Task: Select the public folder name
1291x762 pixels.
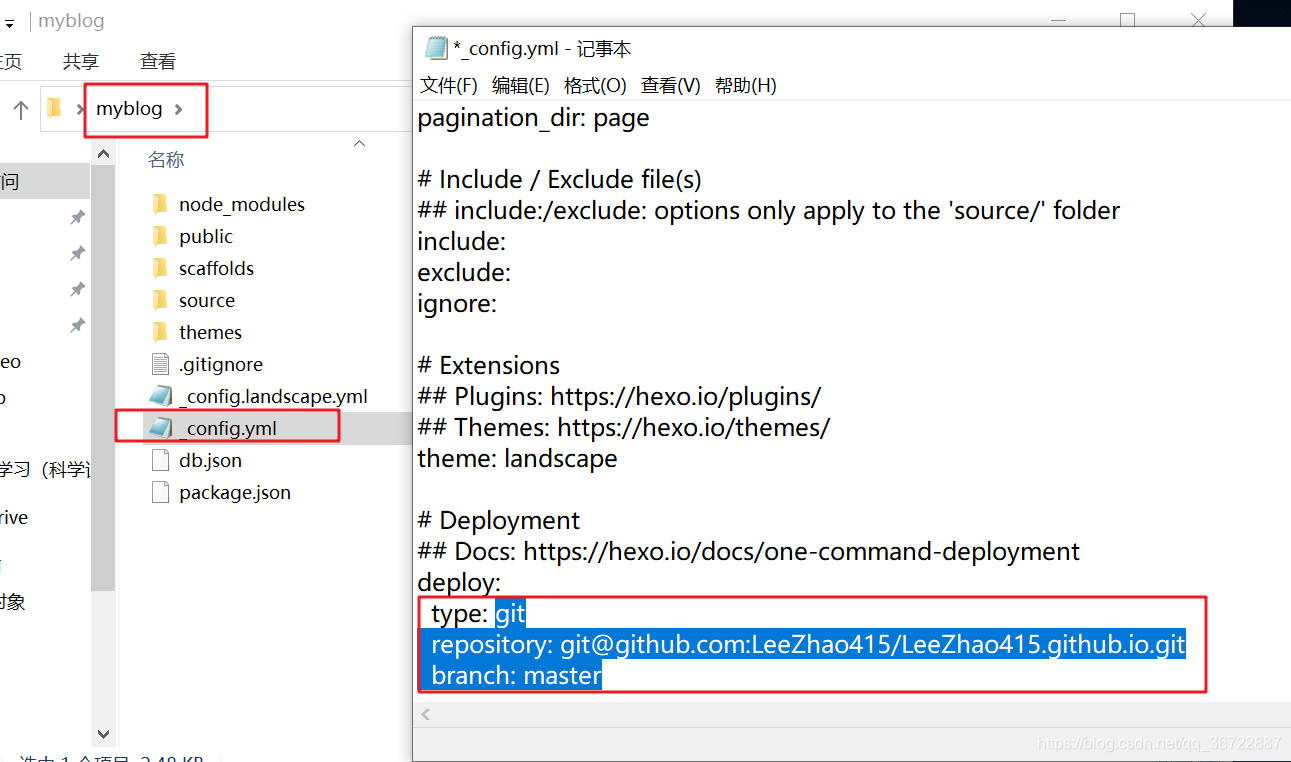Action: click(206, 236)
